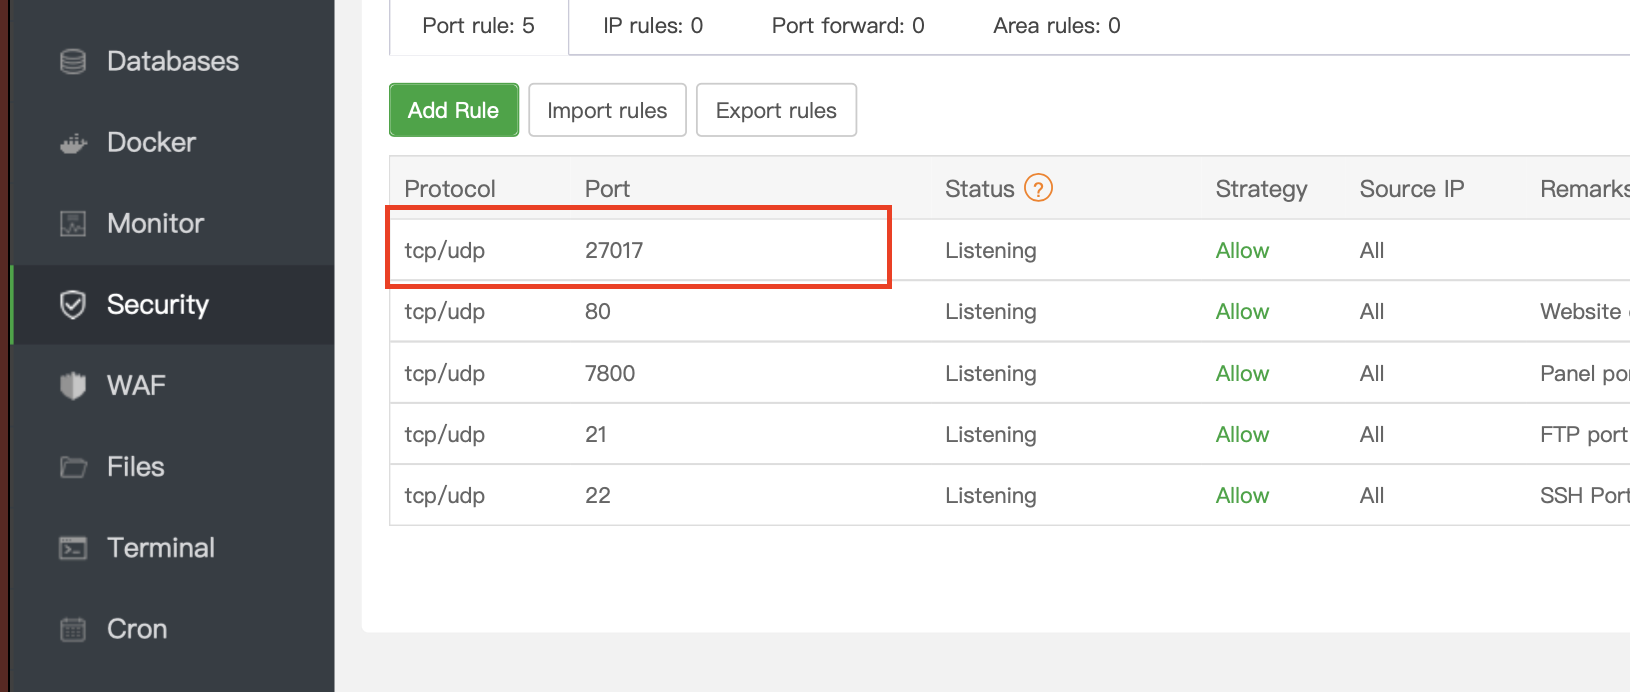Click the Status help question mark icon
1630x692 pixels.
click(x=1038, y=188)
